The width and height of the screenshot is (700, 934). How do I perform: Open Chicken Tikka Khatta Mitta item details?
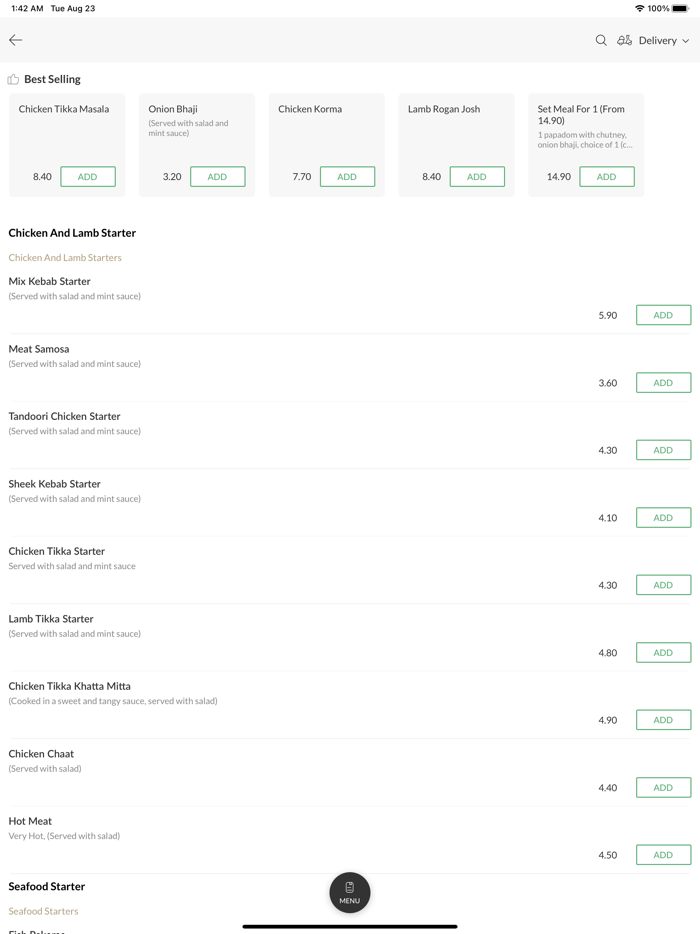click(x=70, y=686)
